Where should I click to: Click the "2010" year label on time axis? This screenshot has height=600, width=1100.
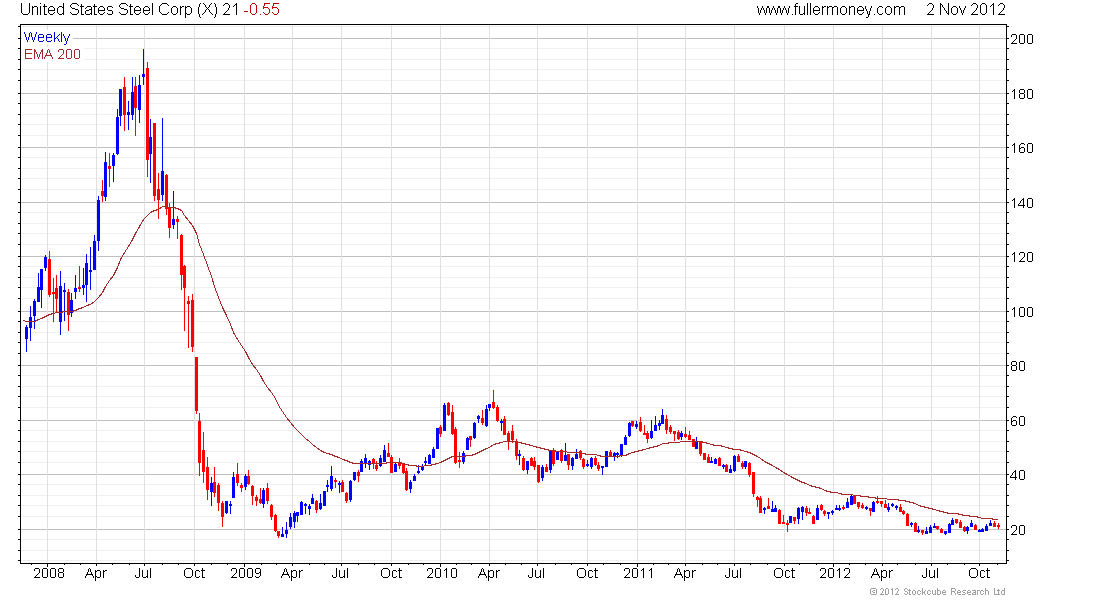pyautogui.click(x=442, y=573)
